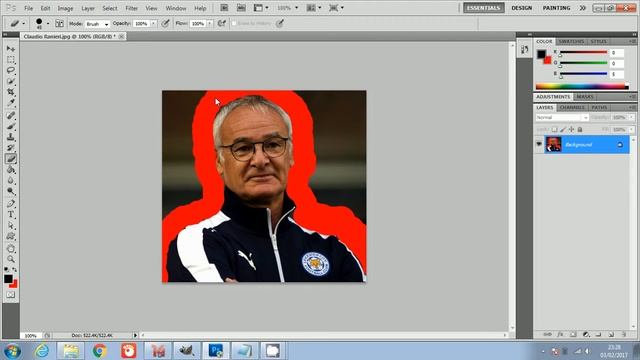This screenshot has width=640, height=360.
Task: Select the Paint Bucket tool
Action: coord(11,169)
